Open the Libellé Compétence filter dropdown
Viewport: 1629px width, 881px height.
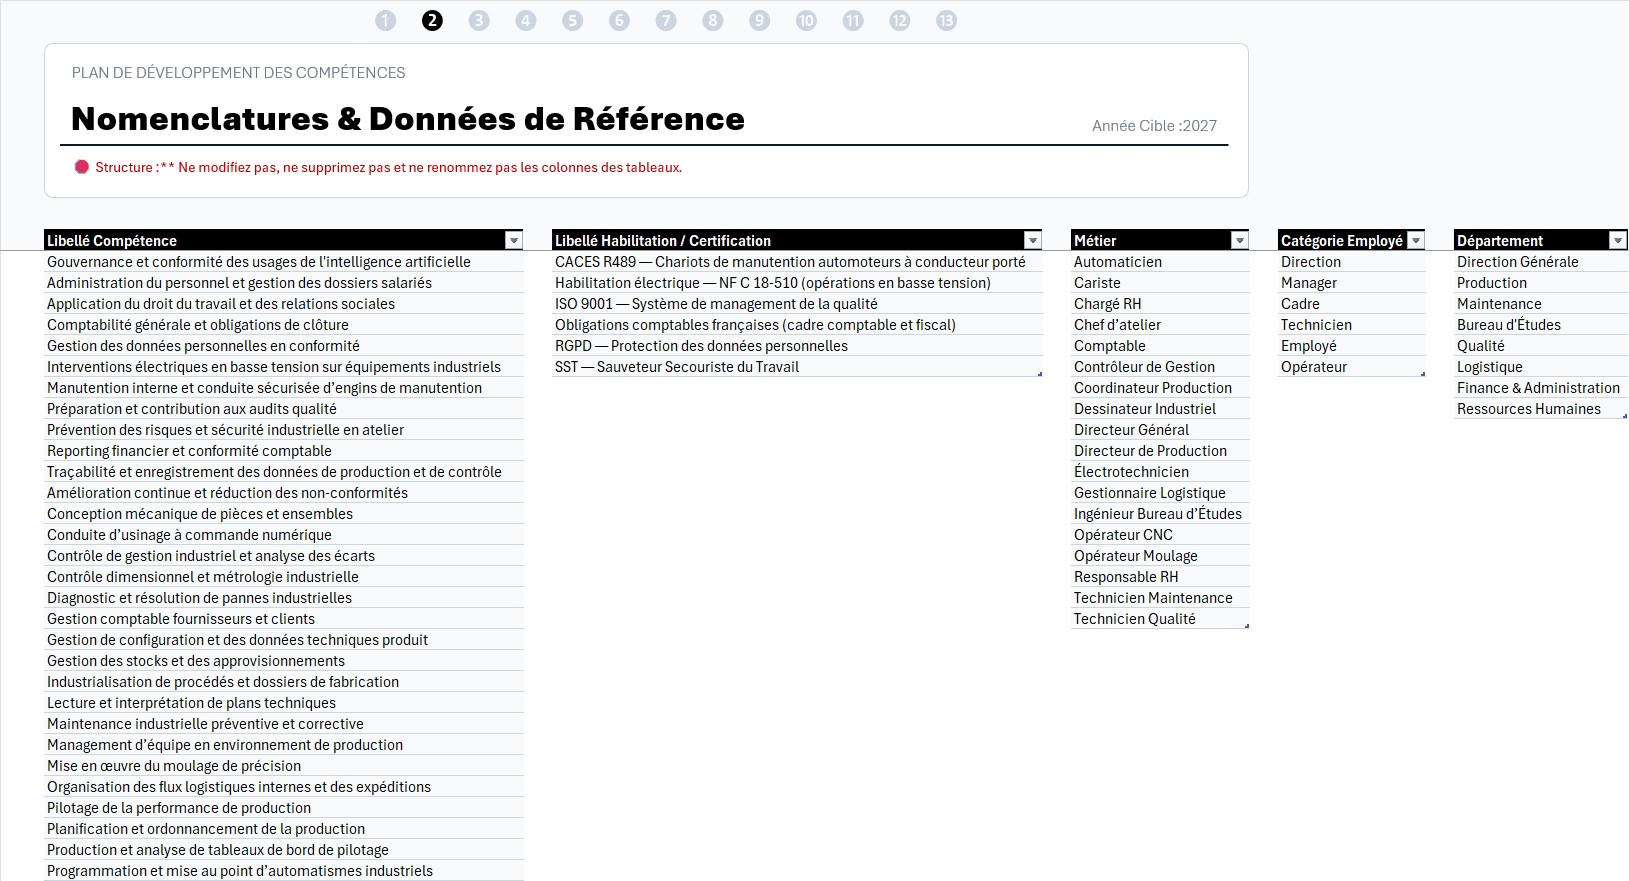click(513, 240)
